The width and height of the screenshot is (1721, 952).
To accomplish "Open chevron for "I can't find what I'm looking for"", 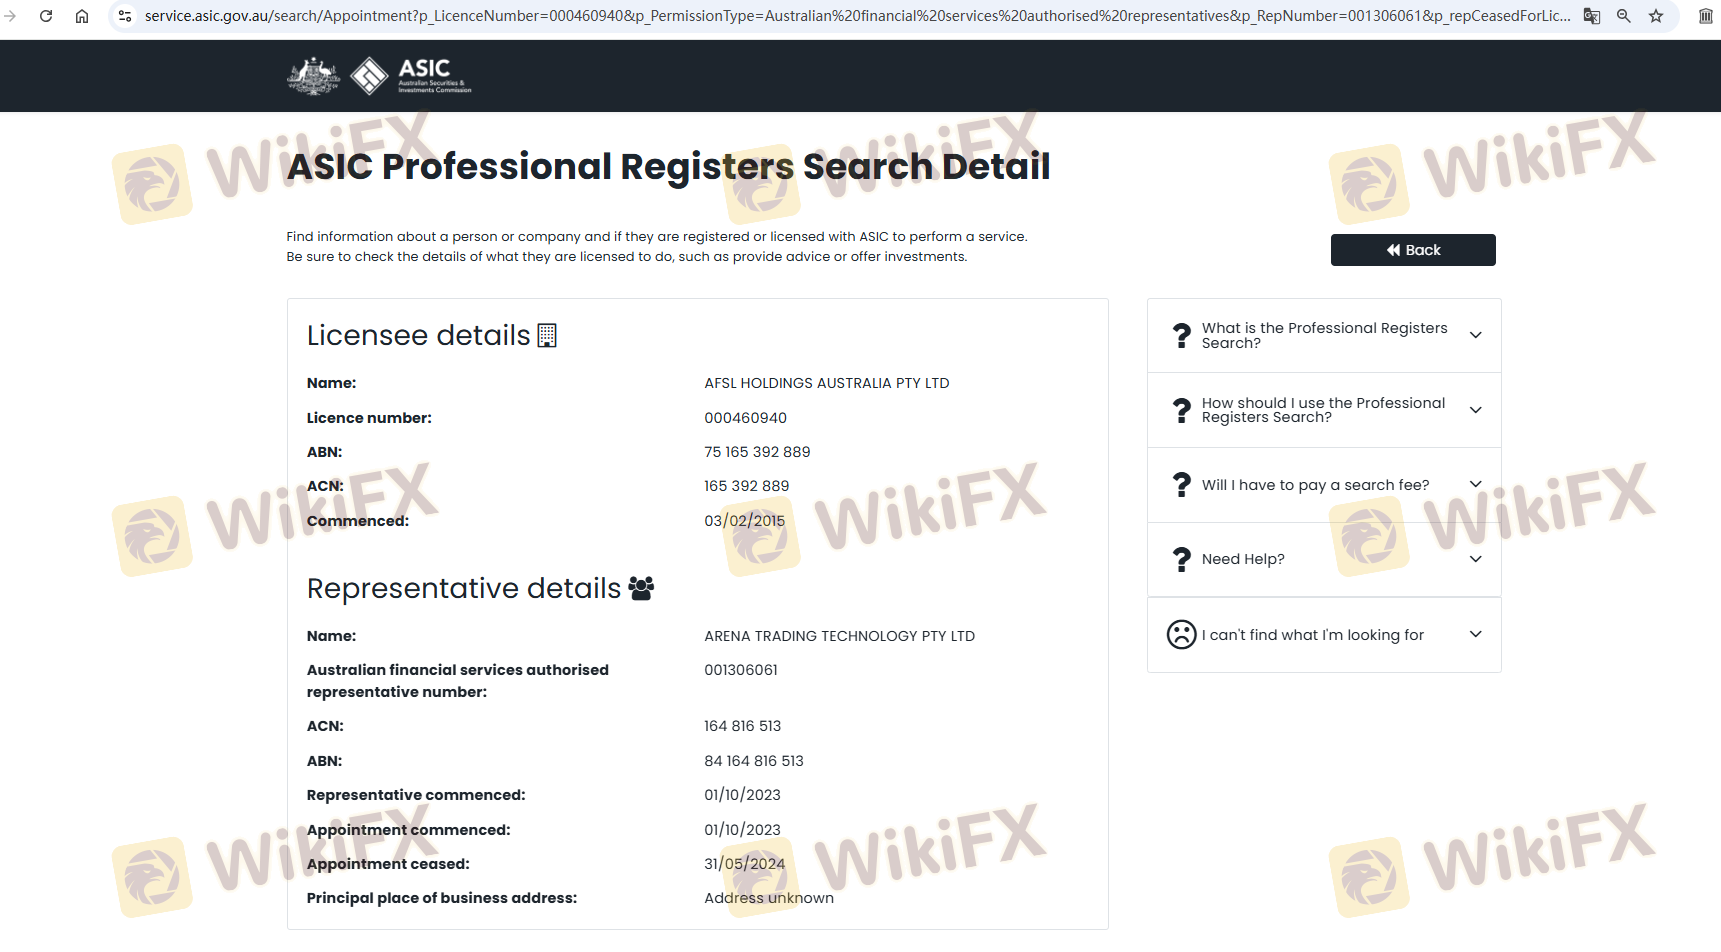I will pyautogui.click(x=1475, y=635).
